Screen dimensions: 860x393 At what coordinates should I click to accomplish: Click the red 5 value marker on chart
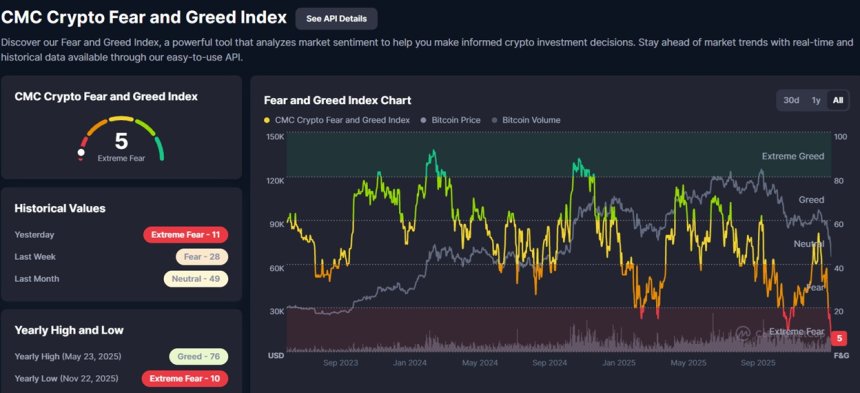839,339
